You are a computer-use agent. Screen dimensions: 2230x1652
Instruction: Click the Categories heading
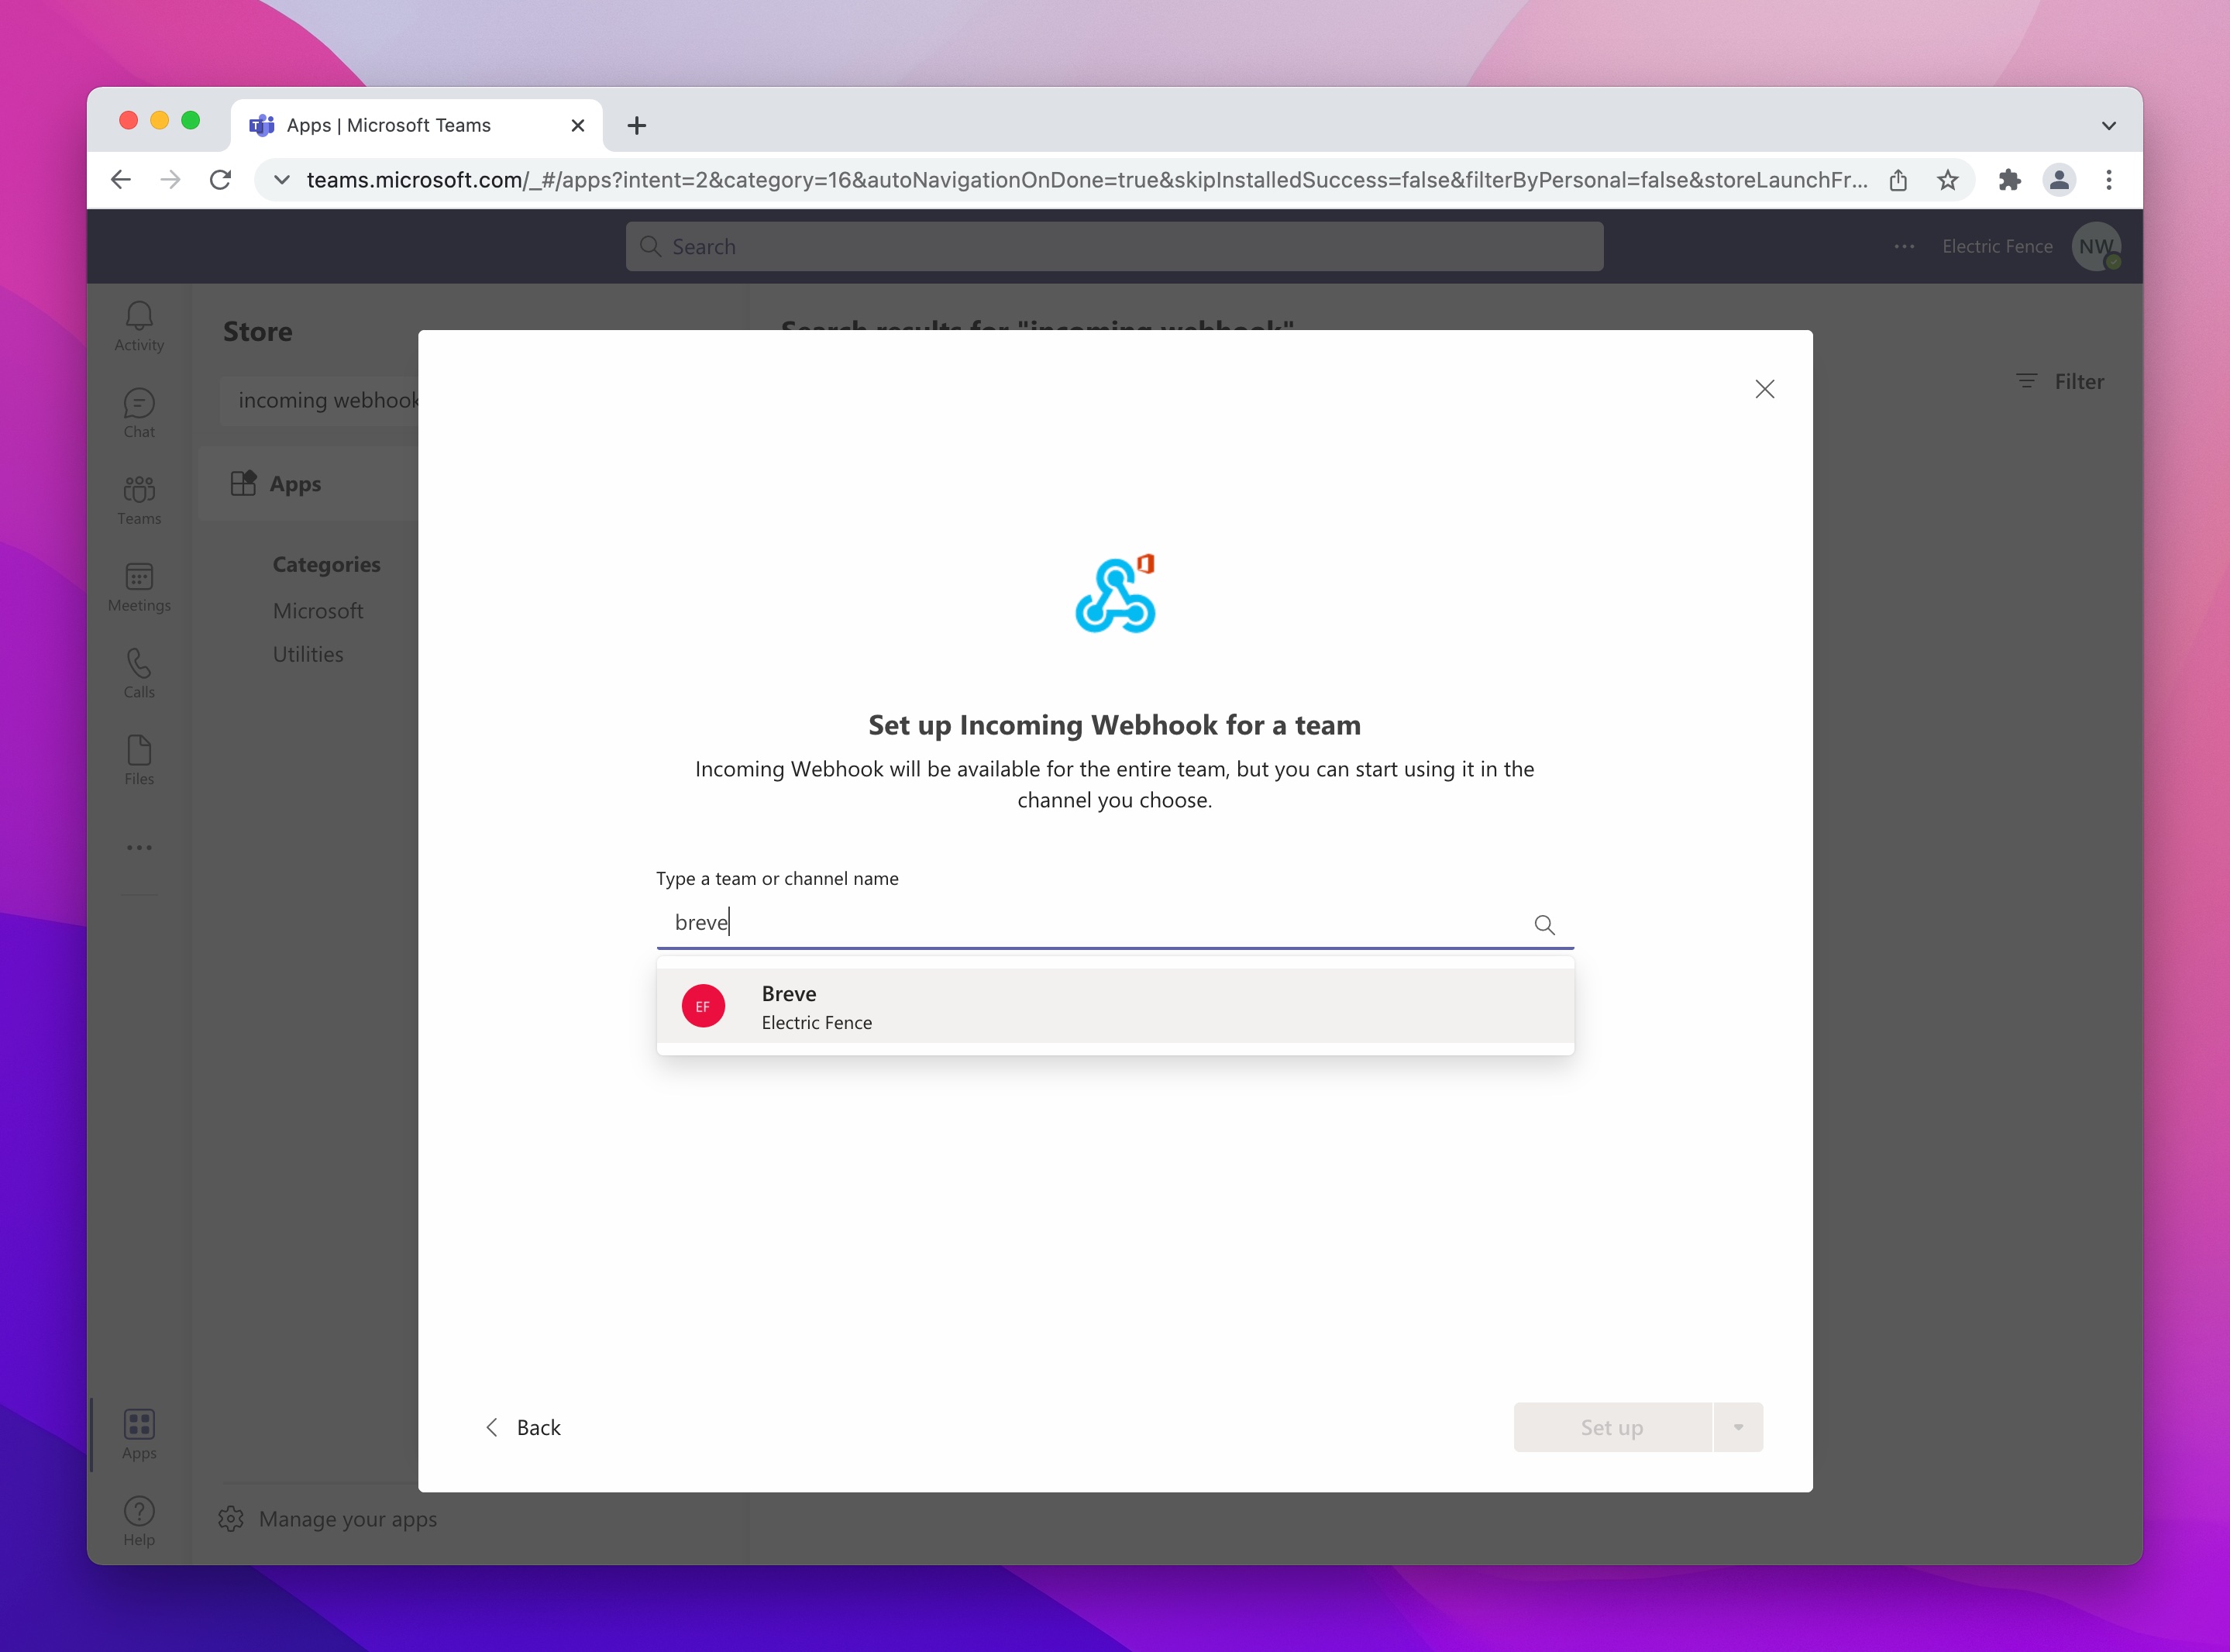[326, 564]
